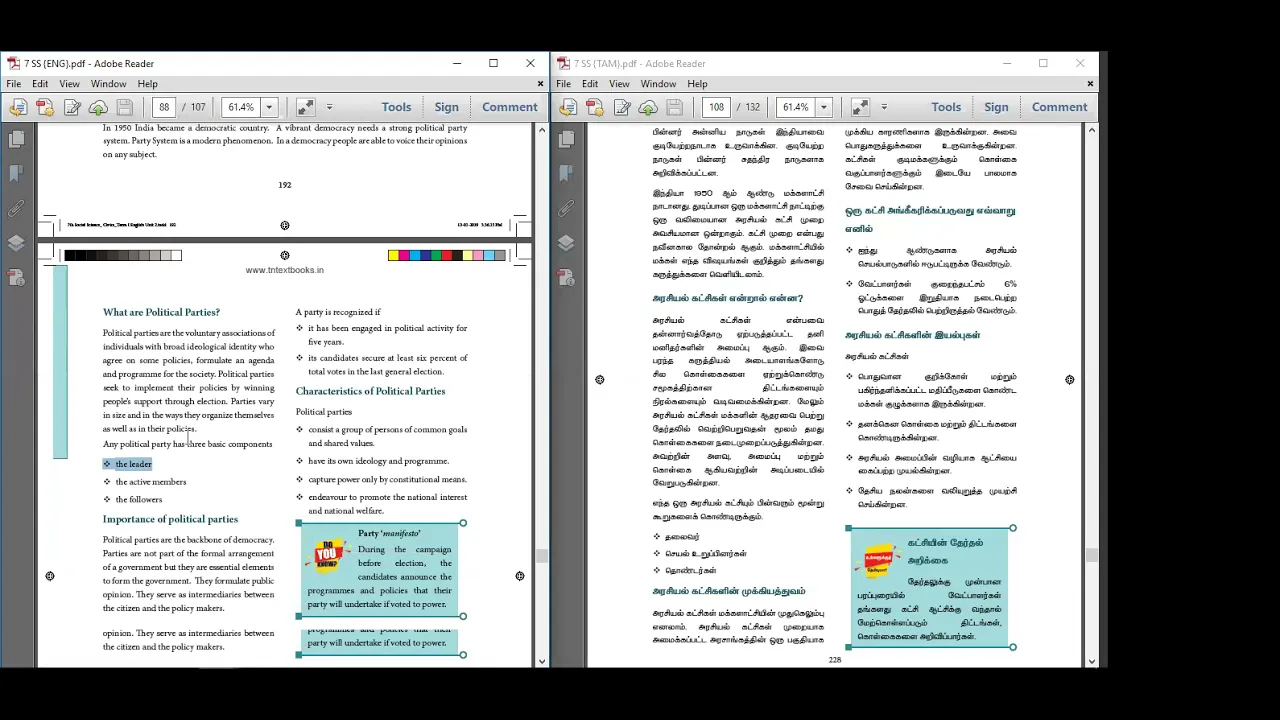1280x720 pixels.
Task: Click Party 'manifesto' box title
Action: pos(389,533)
